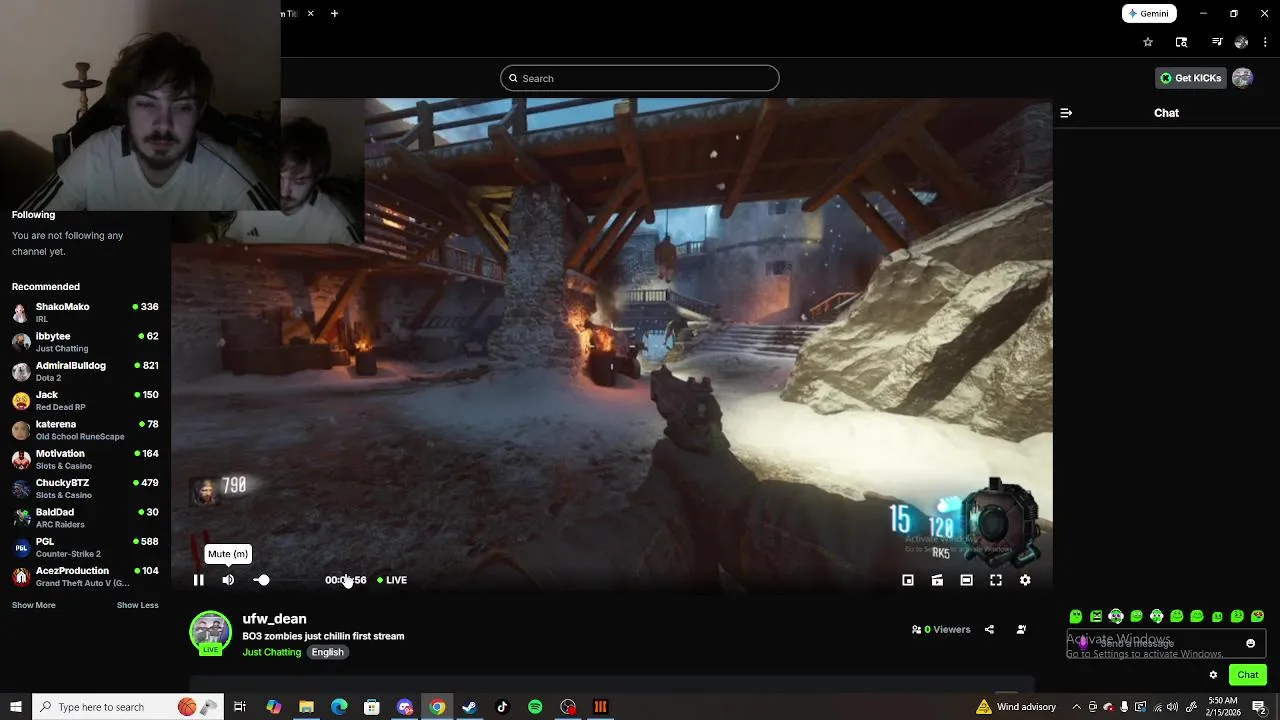The height and width of the screenshot is (720, 1280).
Task: Open the ufw_dean channel name link
Action: 274,619
